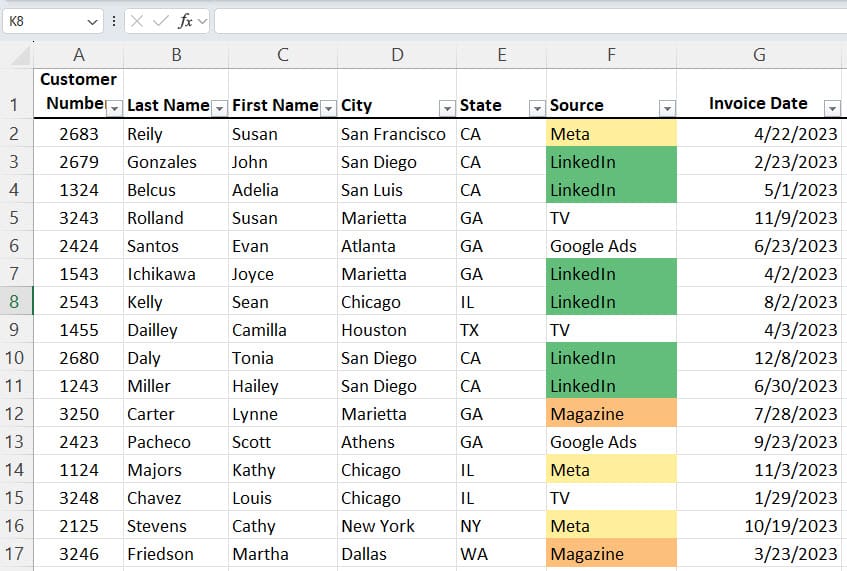Viewport: 847px width, 571px height.
Task: Click last name Miller
Action: [176, 386]
